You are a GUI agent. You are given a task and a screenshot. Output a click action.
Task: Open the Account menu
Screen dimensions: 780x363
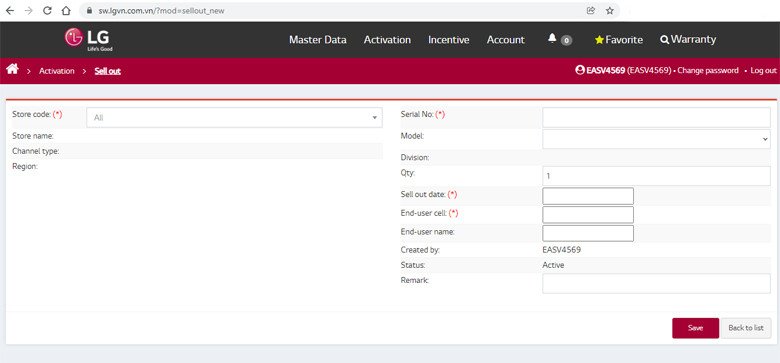click(x=505, y=40)
